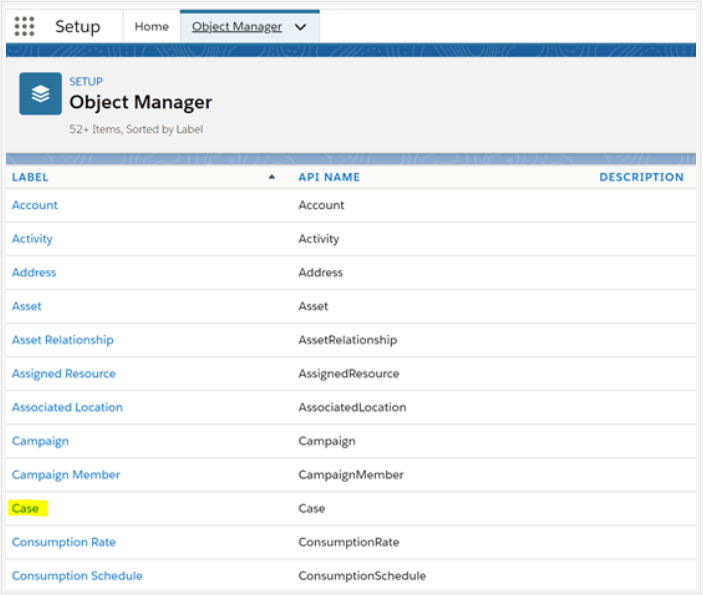Sort by the LABEL column header
Viewport: 703px width, 595px height.
click(30, 177)
